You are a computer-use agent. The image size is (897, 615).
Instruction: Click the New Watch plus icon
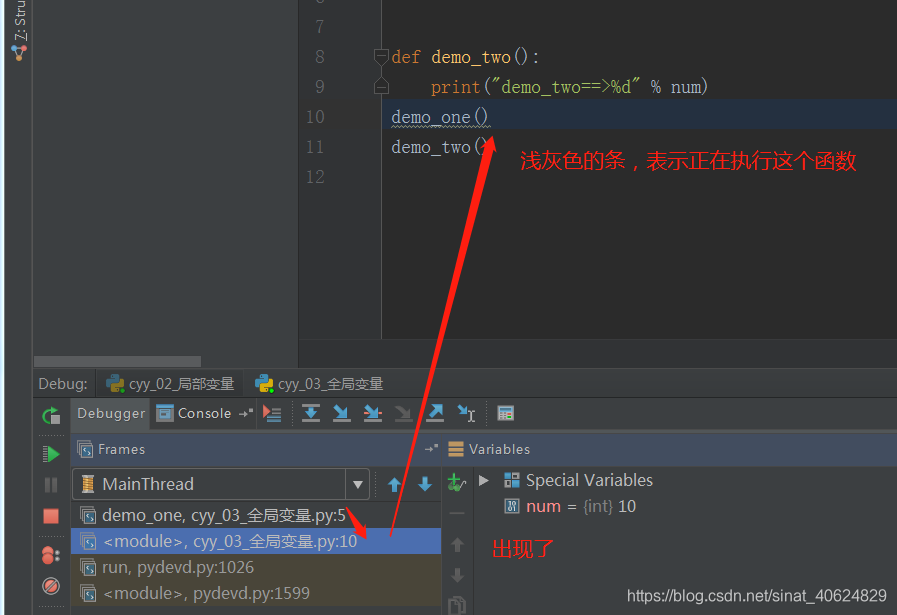coord(457,483)
